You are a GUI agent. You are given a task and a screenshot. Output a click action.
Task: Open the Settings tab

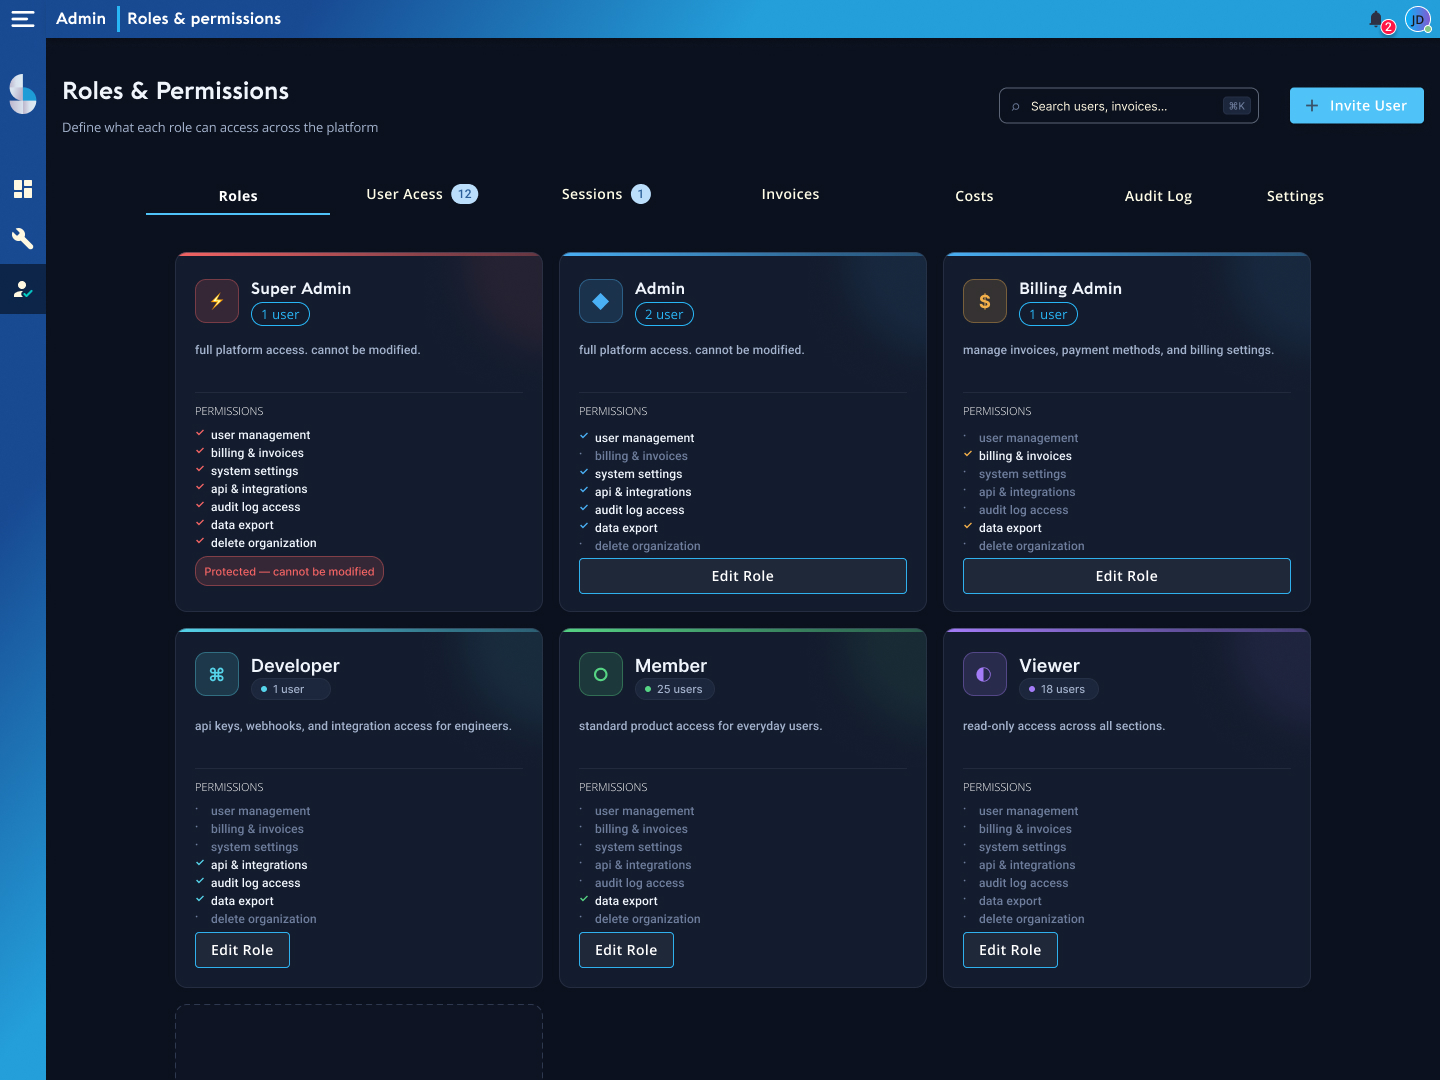coord(1295,196)
